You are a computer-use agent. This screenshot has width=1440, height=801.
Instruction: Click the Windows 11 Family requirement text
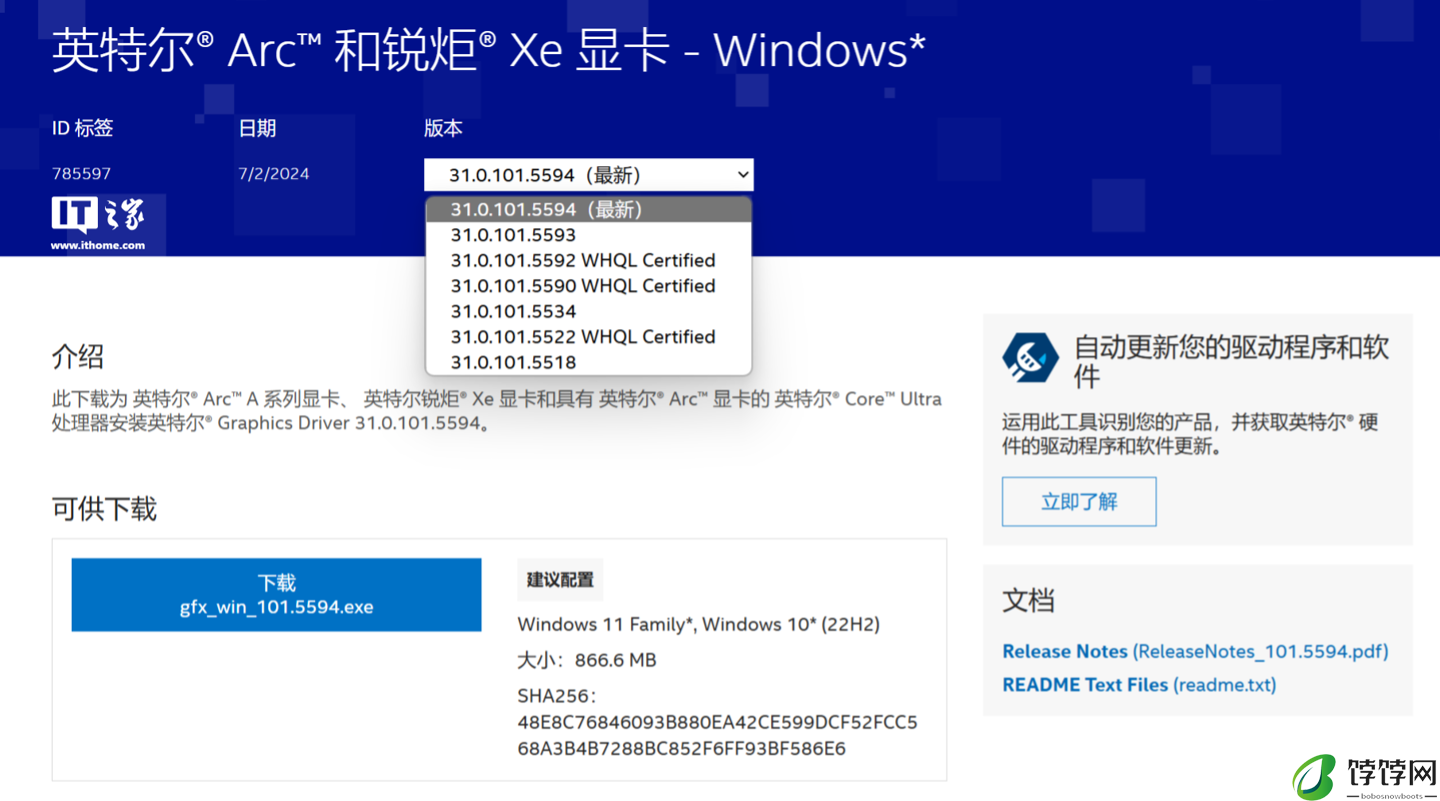(698, 624)
